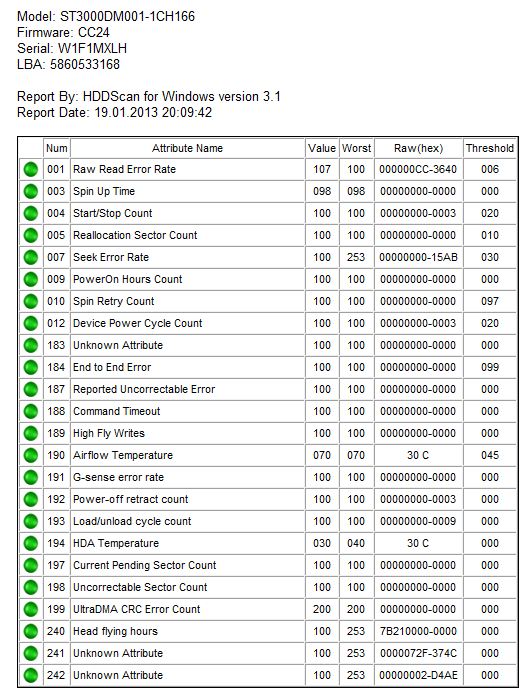Click raw value 0000072F-374C in row 241
Image resolution: width=529 pixels, height=697 pixels.
coord(418,653)
